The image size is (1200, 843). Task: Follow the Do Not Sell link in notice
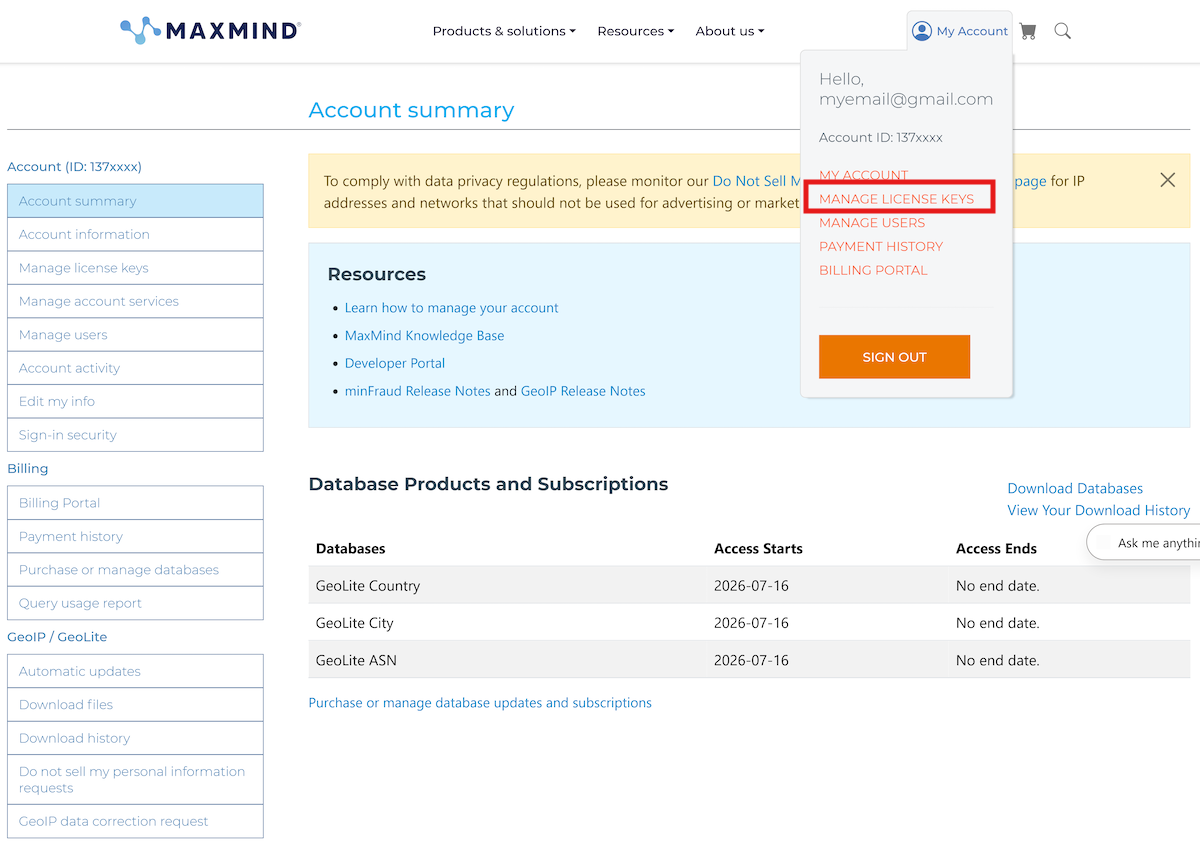756,181
